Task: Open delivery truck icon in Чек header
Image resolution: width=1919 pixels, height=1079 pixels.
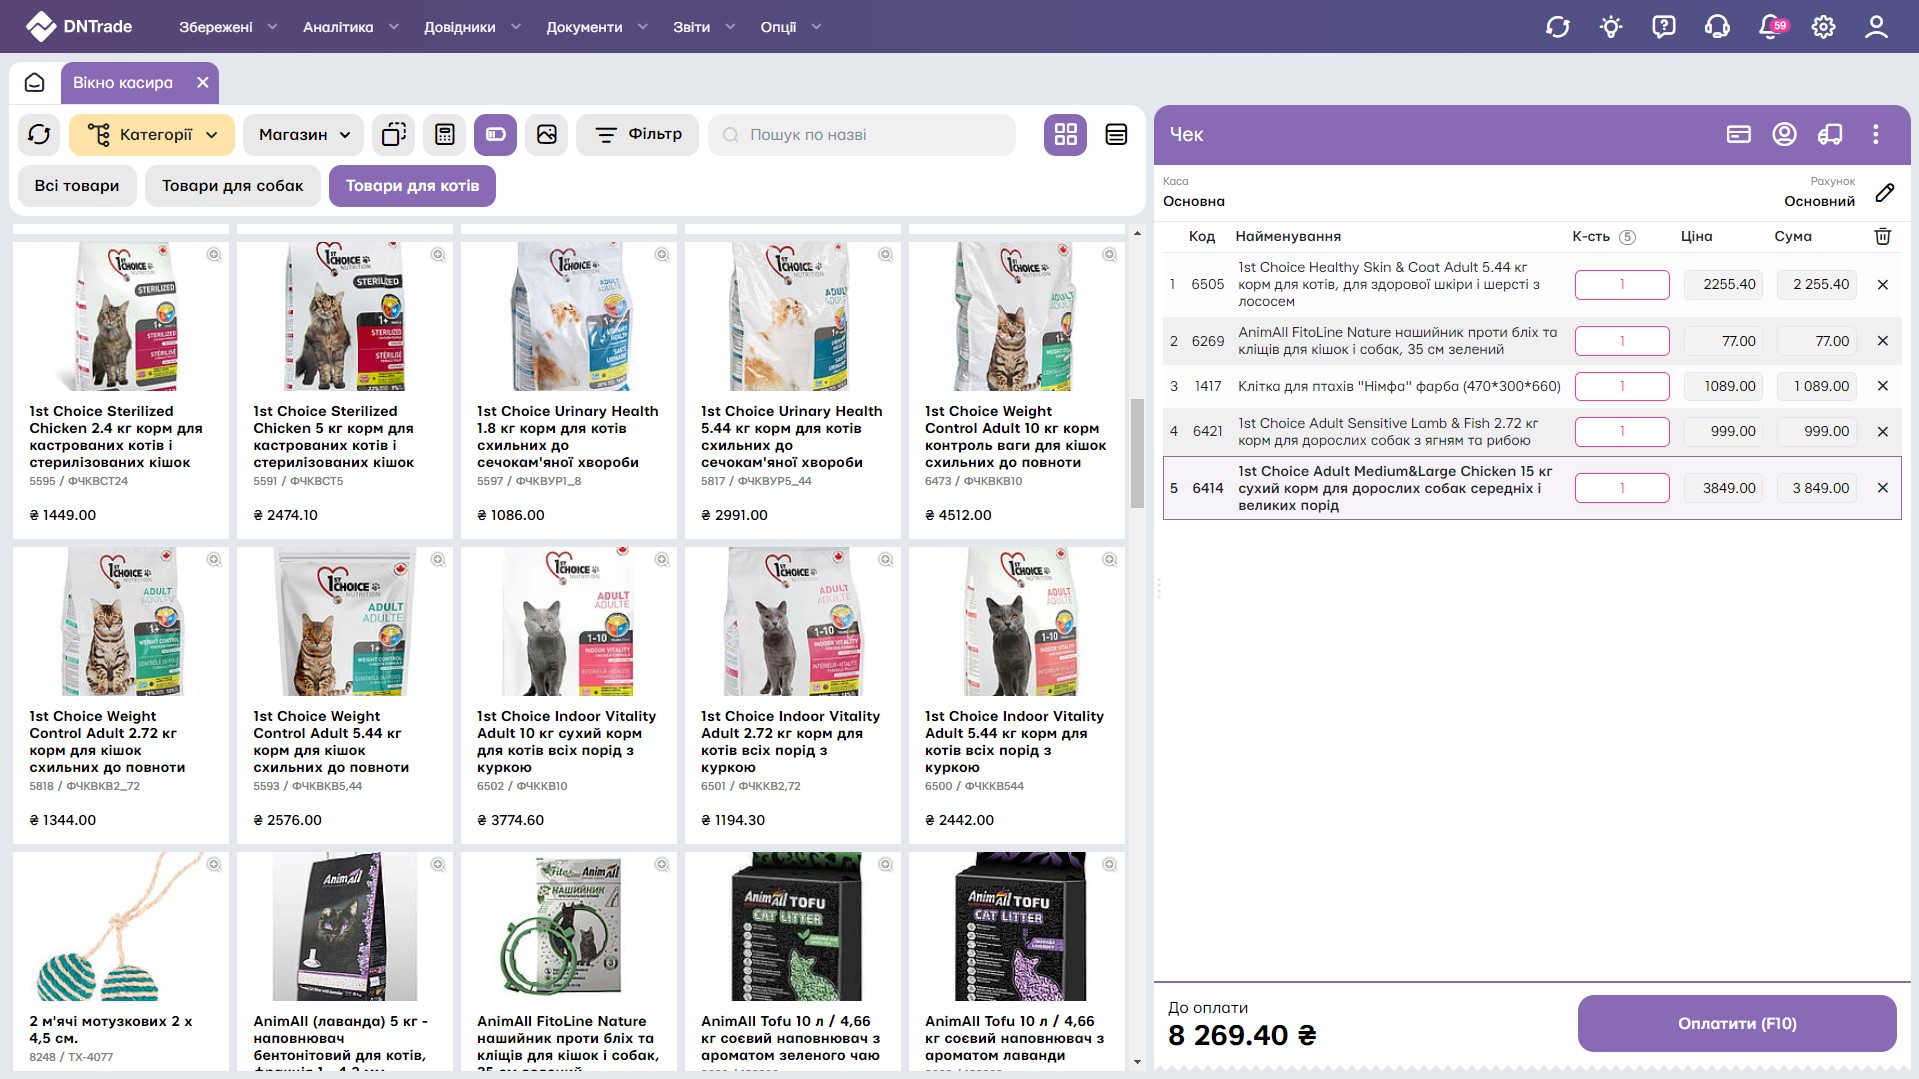Action: click(x=1830, y=134)
